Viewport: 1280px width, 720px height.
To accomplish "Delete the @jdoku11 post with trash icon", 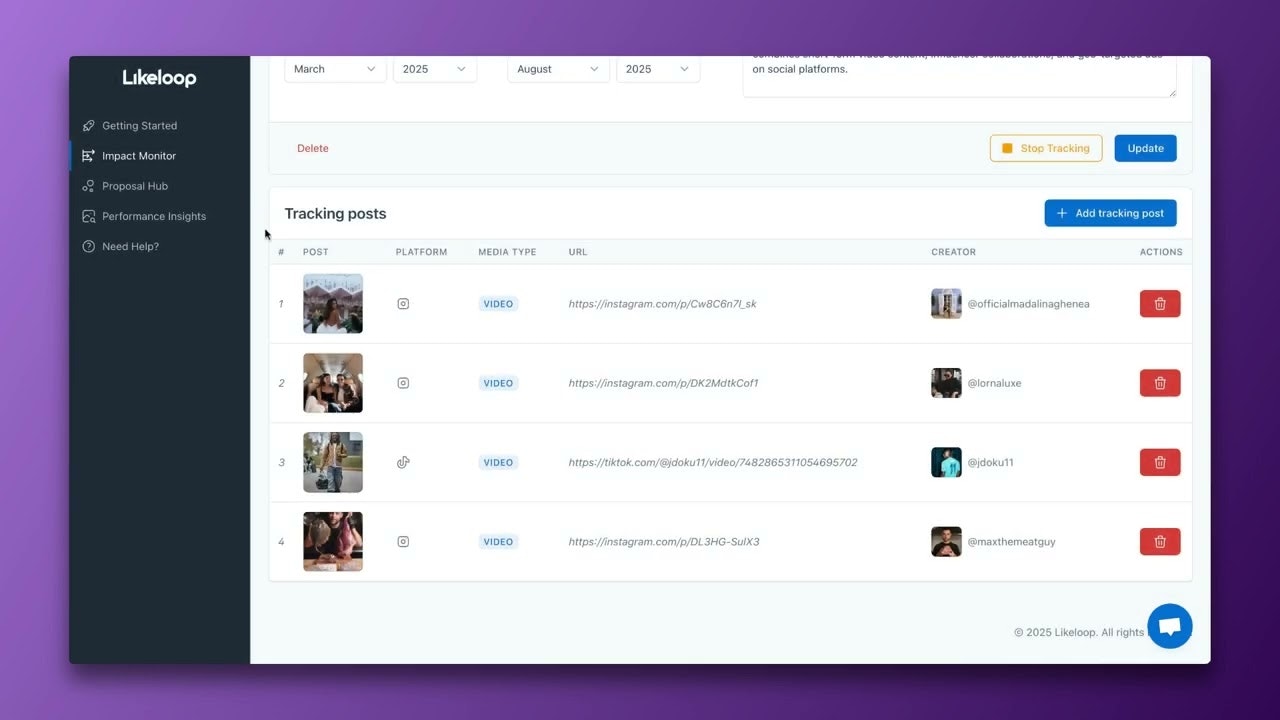I will pos(1160,462).
